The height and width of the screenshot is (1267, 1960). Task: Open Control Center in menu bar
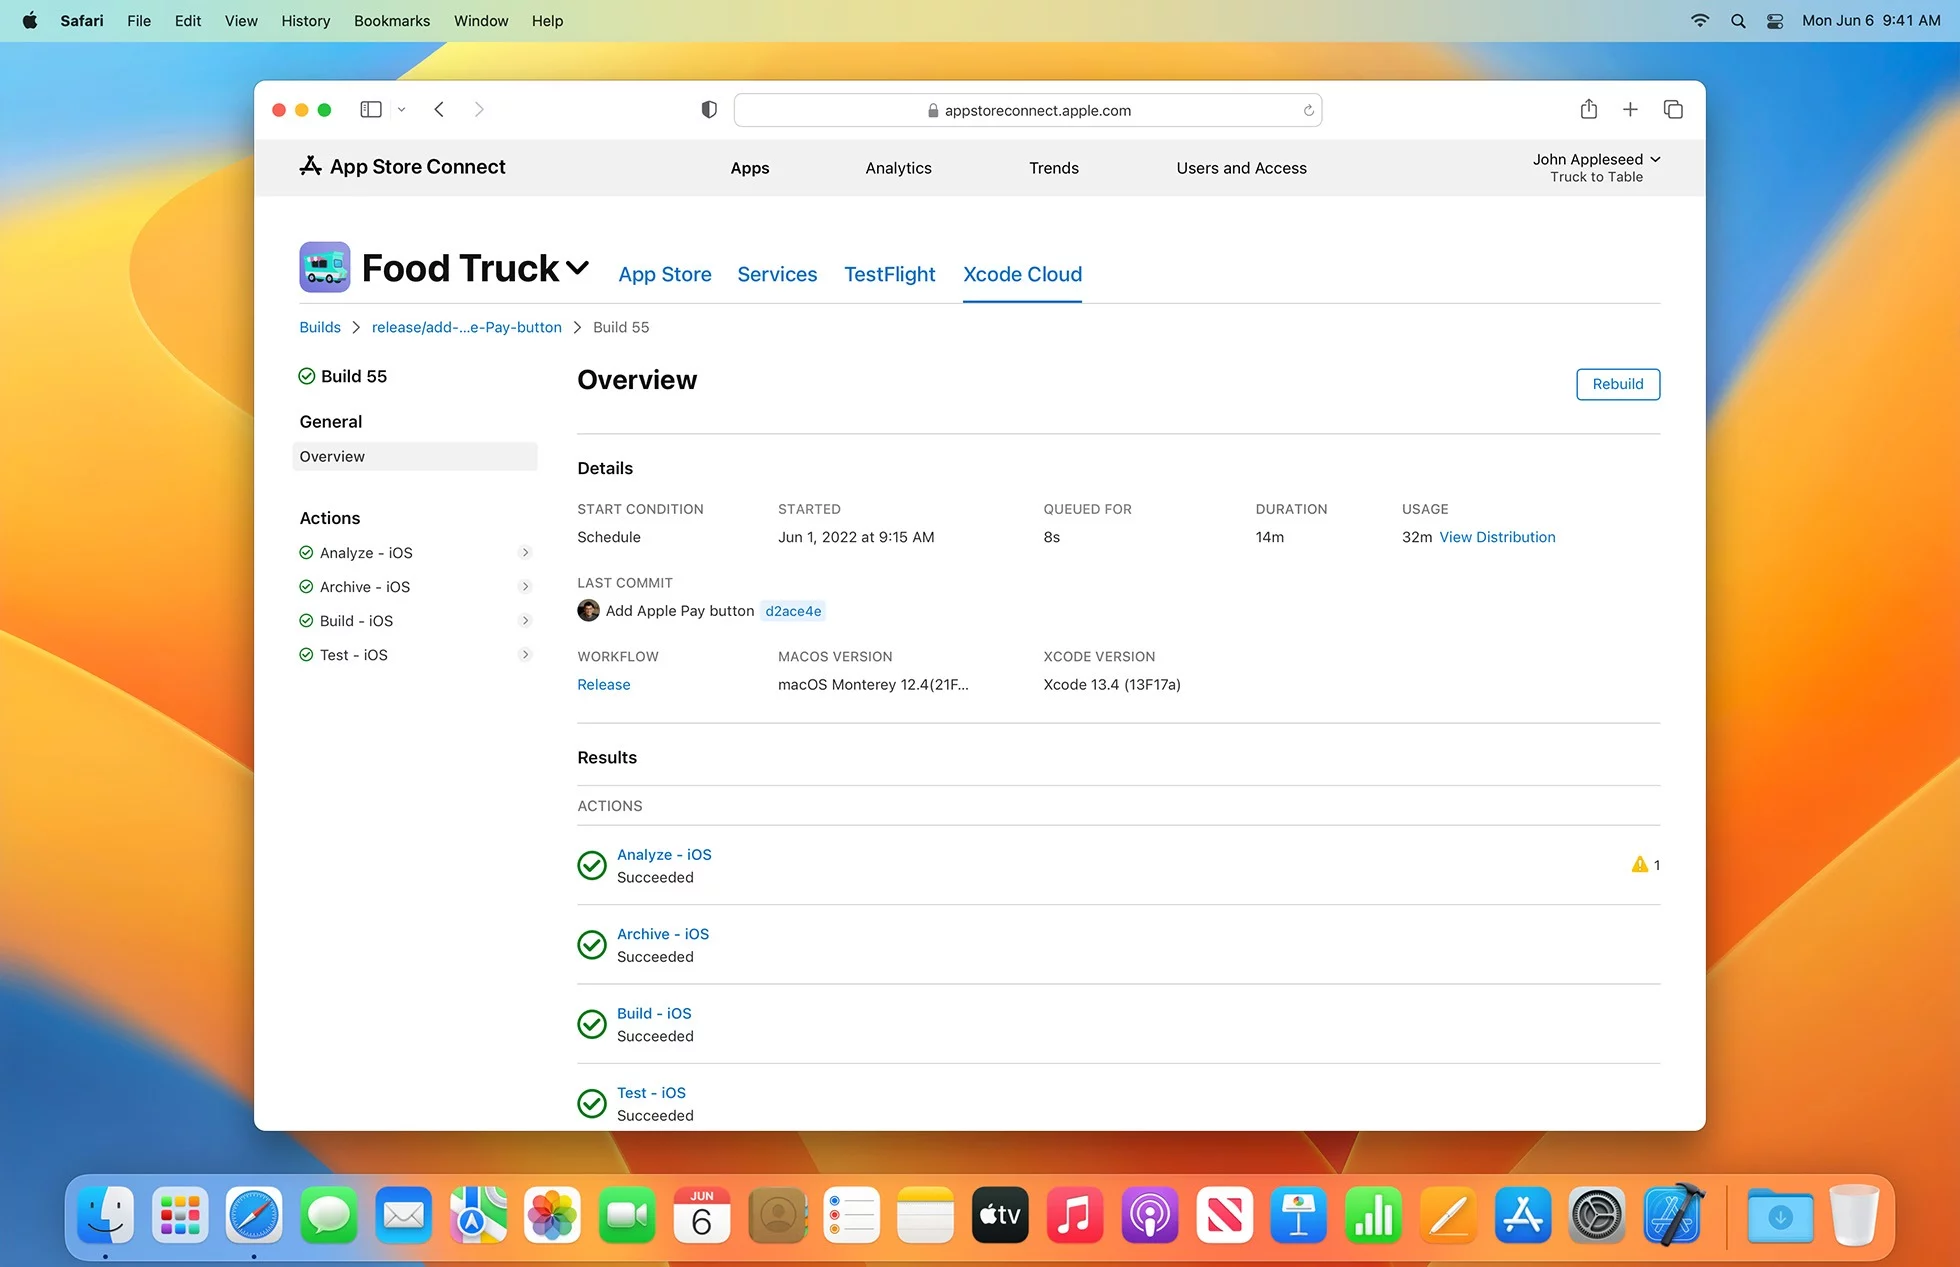1775,20
